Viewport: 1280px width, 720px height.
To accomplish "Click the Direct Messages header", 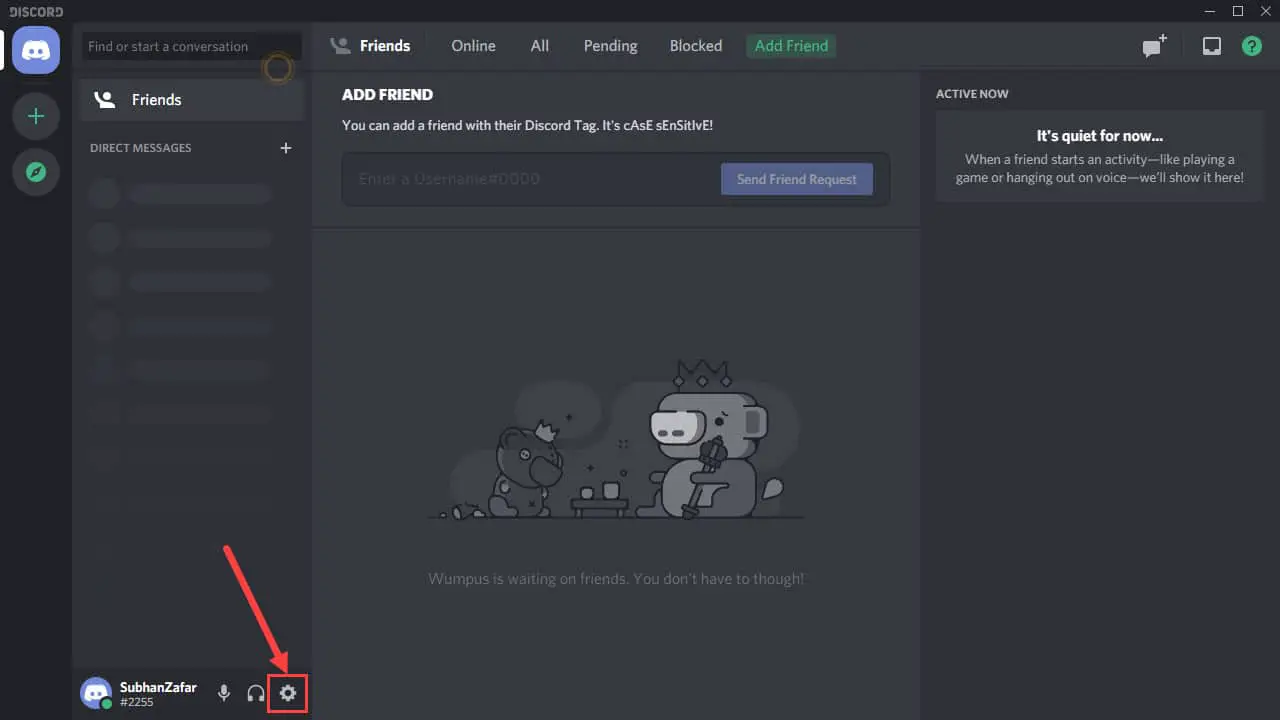I will [x=141, y=148].
